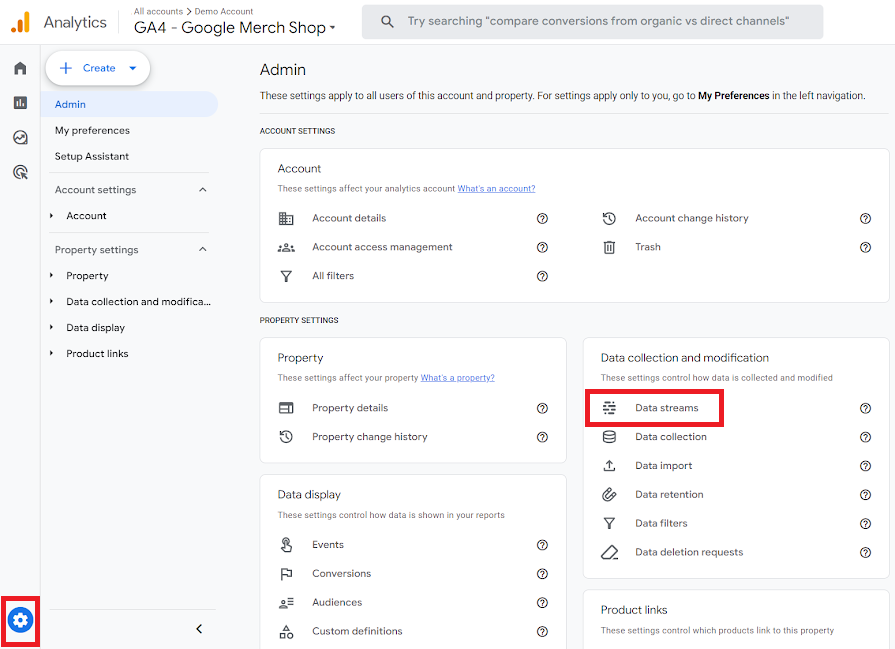Open Trash in Account settings
Image resolution: width=895 pixels, height=649 pixels.
[x=648, y=247]
